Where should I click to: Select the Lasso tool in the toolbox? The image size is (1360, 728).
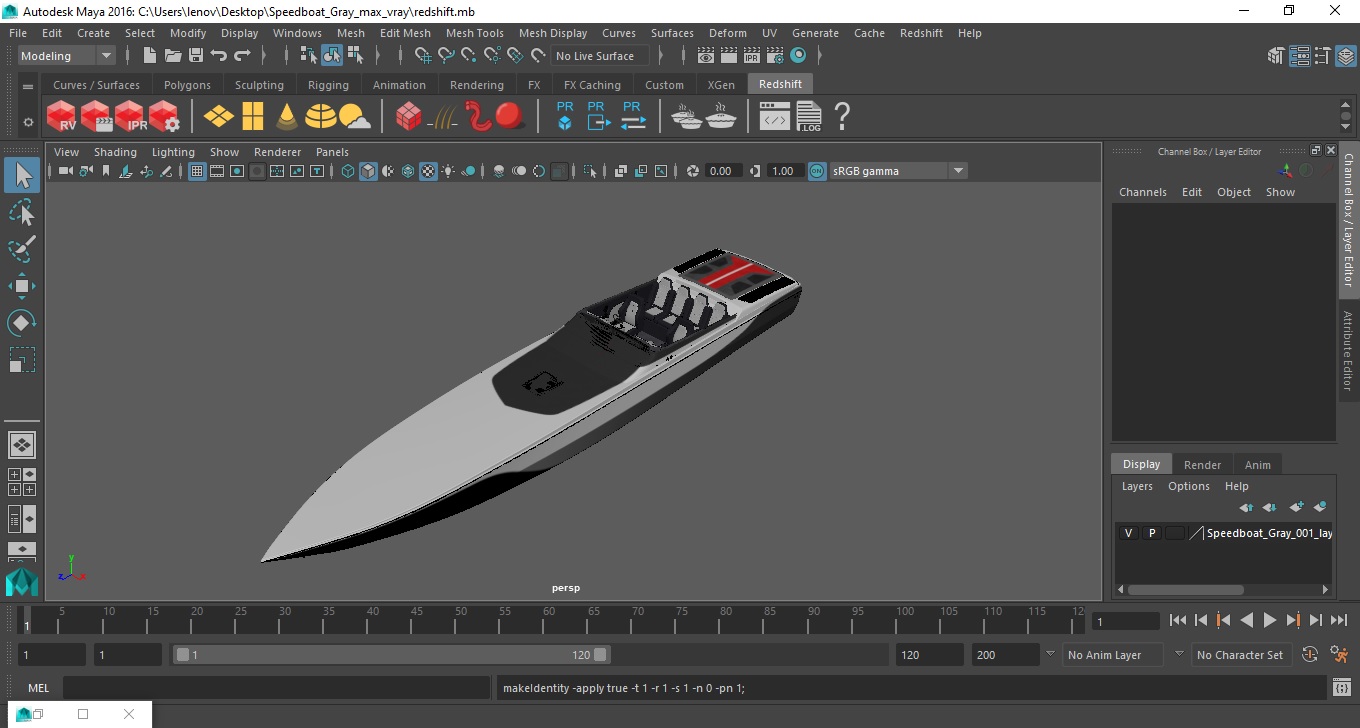pos(22,212)
